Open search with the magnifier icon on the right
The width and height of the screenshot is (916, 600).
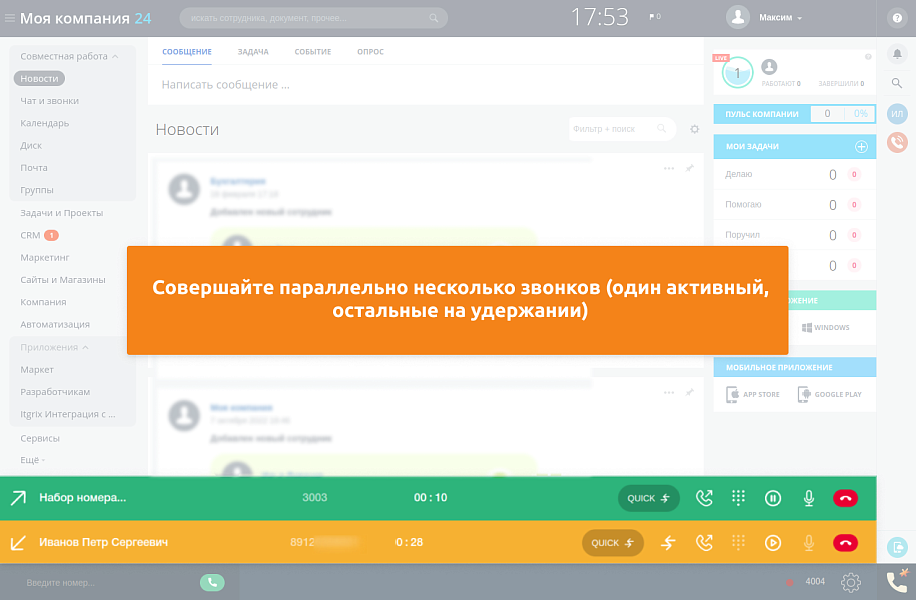(899, 81)
